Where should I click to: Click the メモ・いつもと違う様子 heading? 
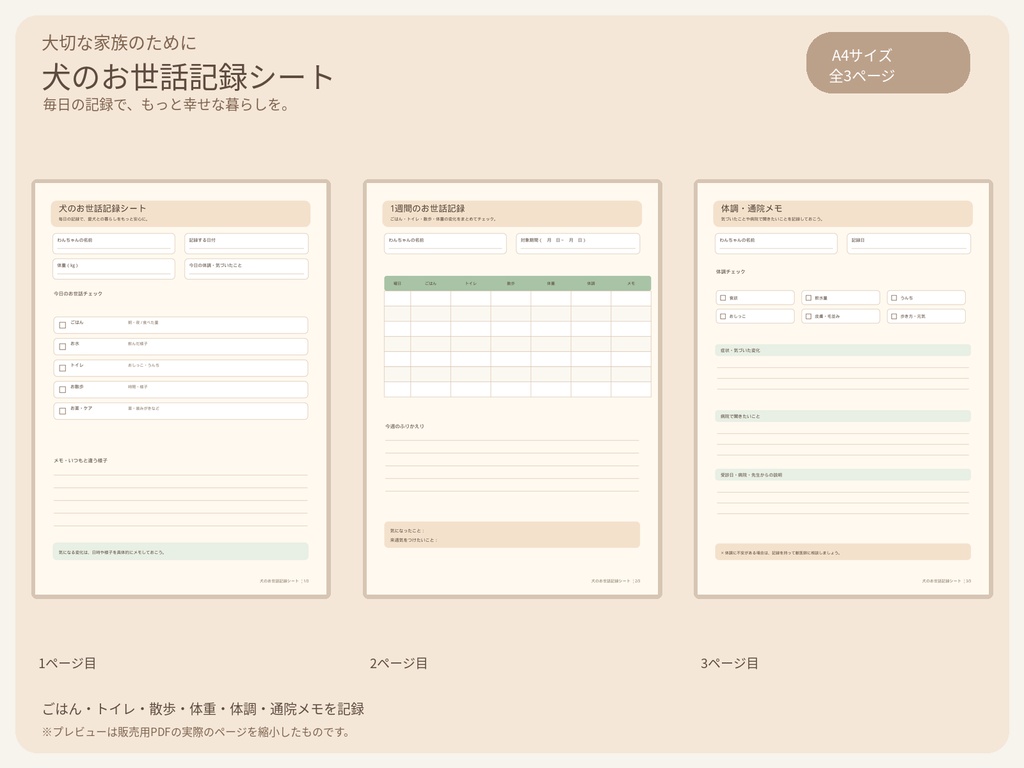(80, 460)
